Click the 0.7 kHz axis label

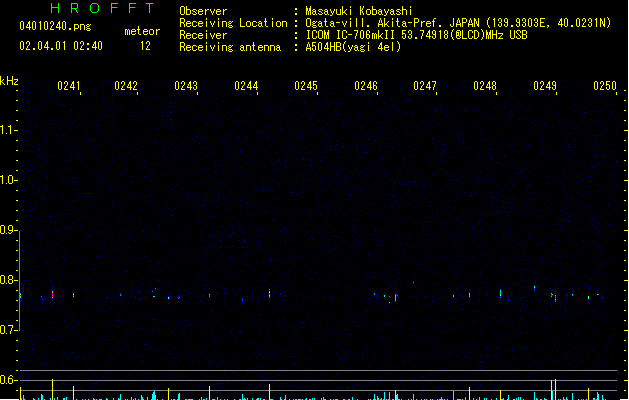pos(7,330)
